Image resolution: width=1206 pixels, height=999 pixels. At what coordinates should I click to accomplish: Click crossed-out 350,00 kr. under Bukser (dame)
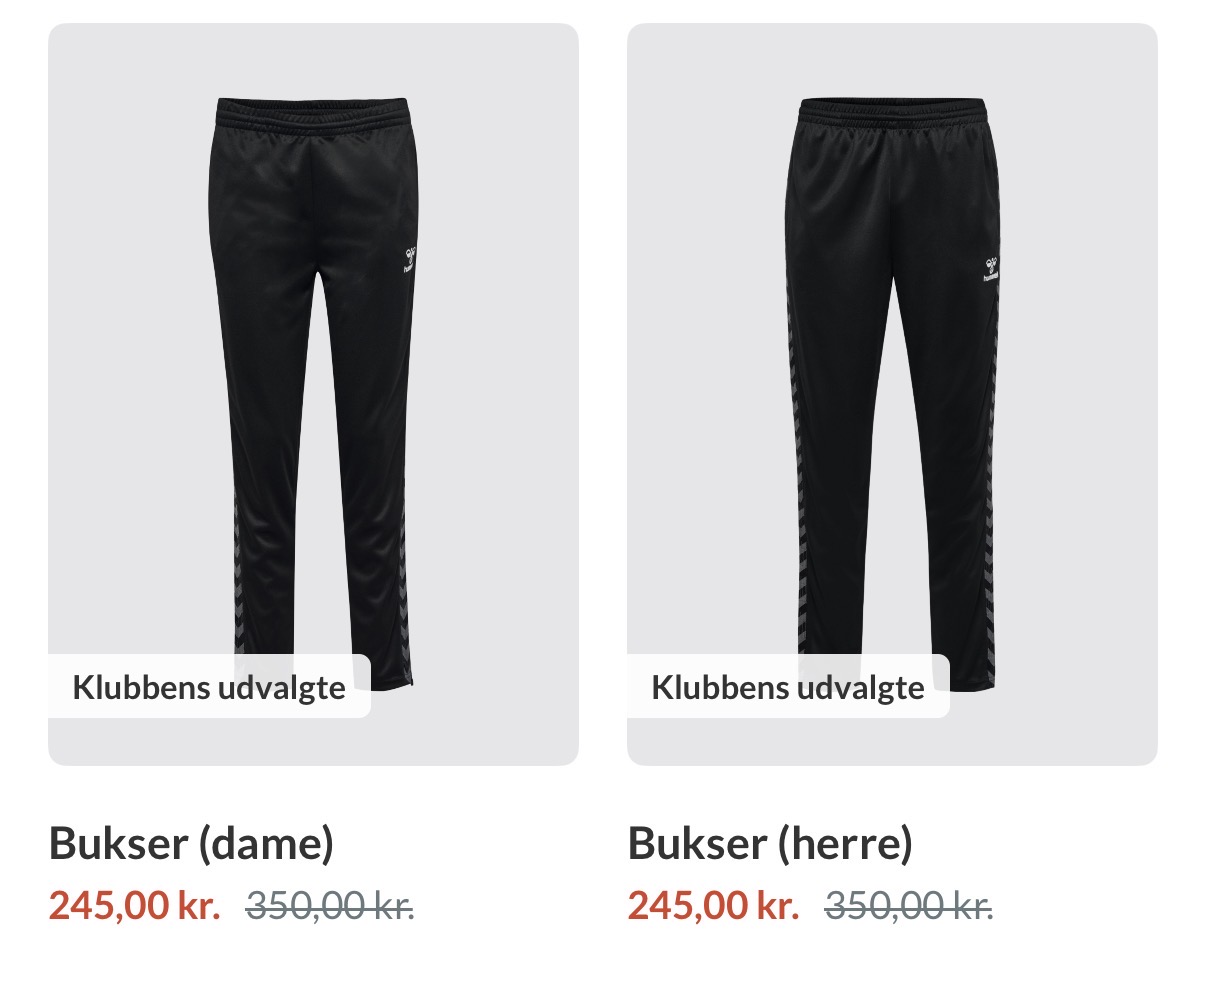click(x=330, y=906)
